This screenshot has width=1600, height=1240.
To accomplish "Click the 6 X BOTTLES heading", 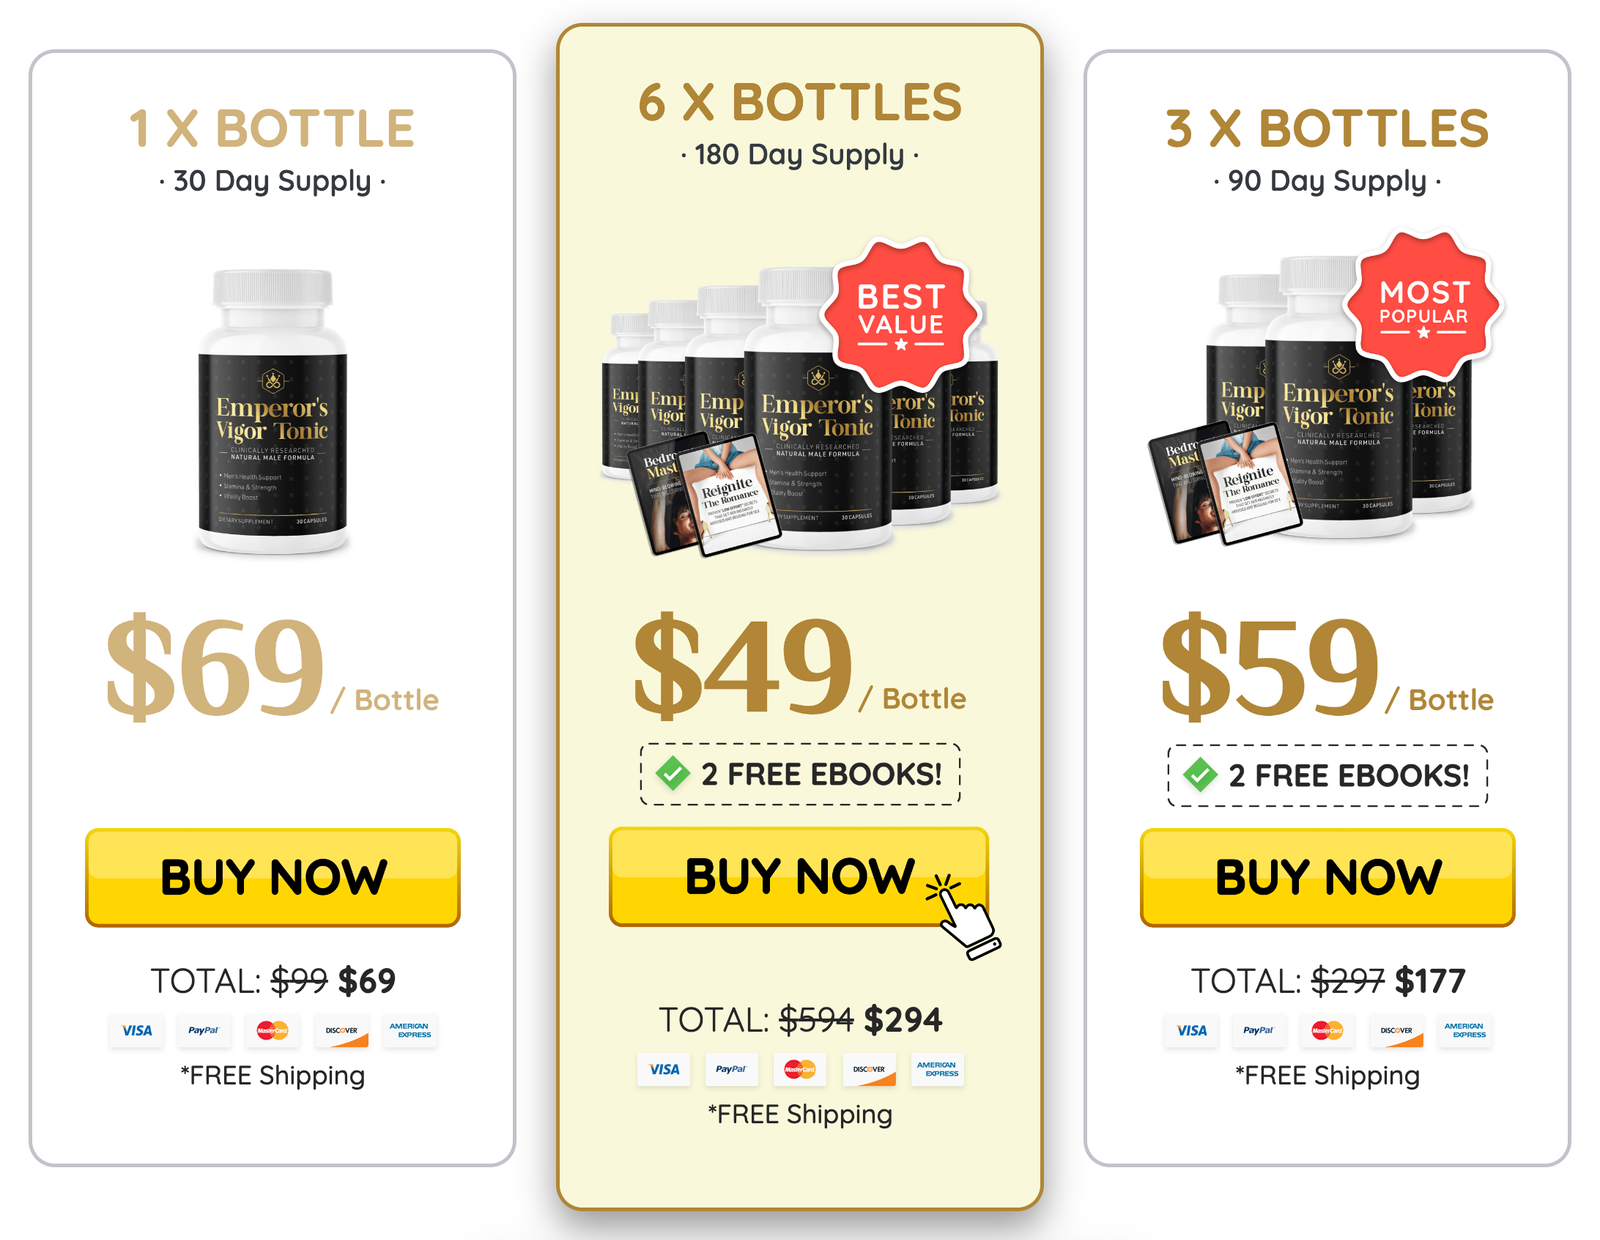I will [800, 102].
